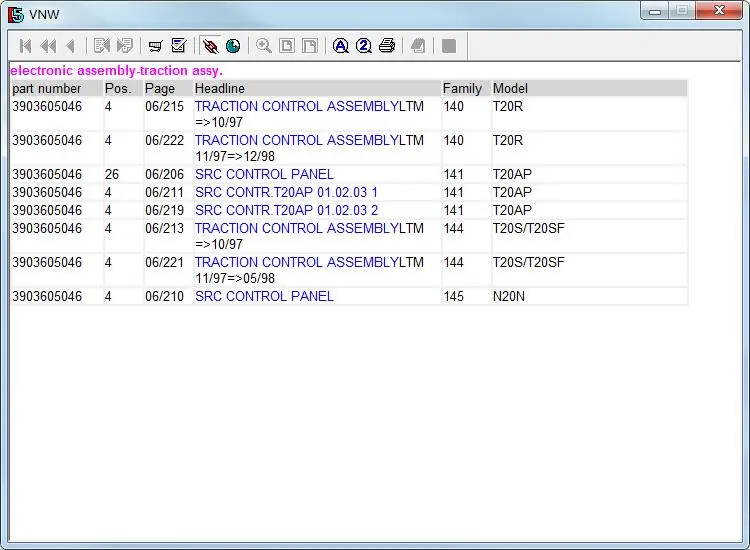
Task: Select page cell 06/211
Action: 164,192
